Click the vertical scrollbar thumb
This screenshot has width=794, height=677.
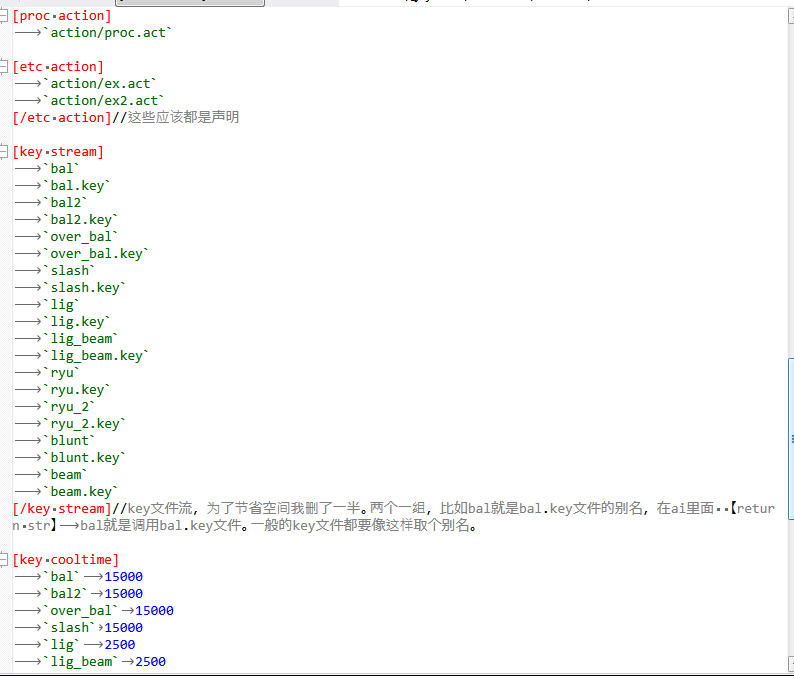789,440
